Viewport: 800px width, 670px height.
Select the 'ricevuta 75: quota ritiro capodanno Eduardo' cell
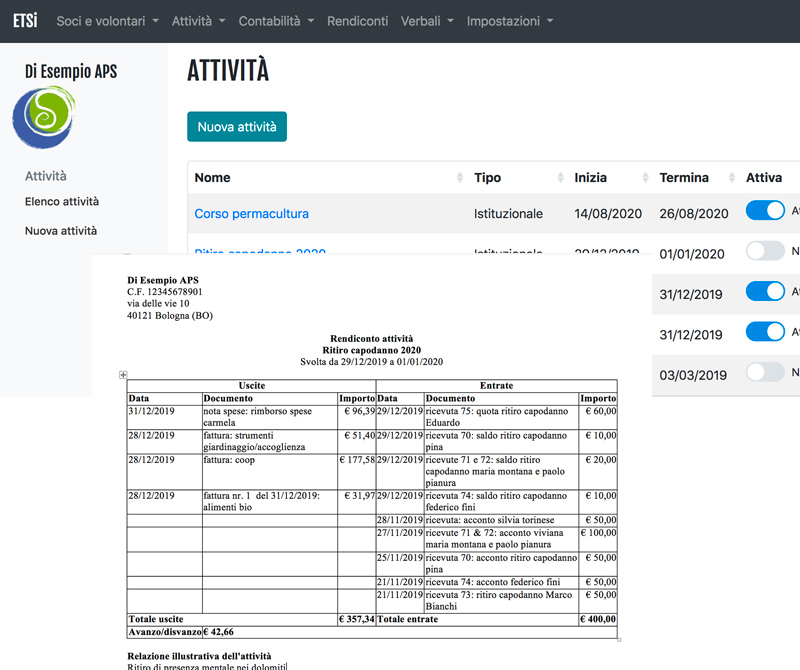point(502,417)
